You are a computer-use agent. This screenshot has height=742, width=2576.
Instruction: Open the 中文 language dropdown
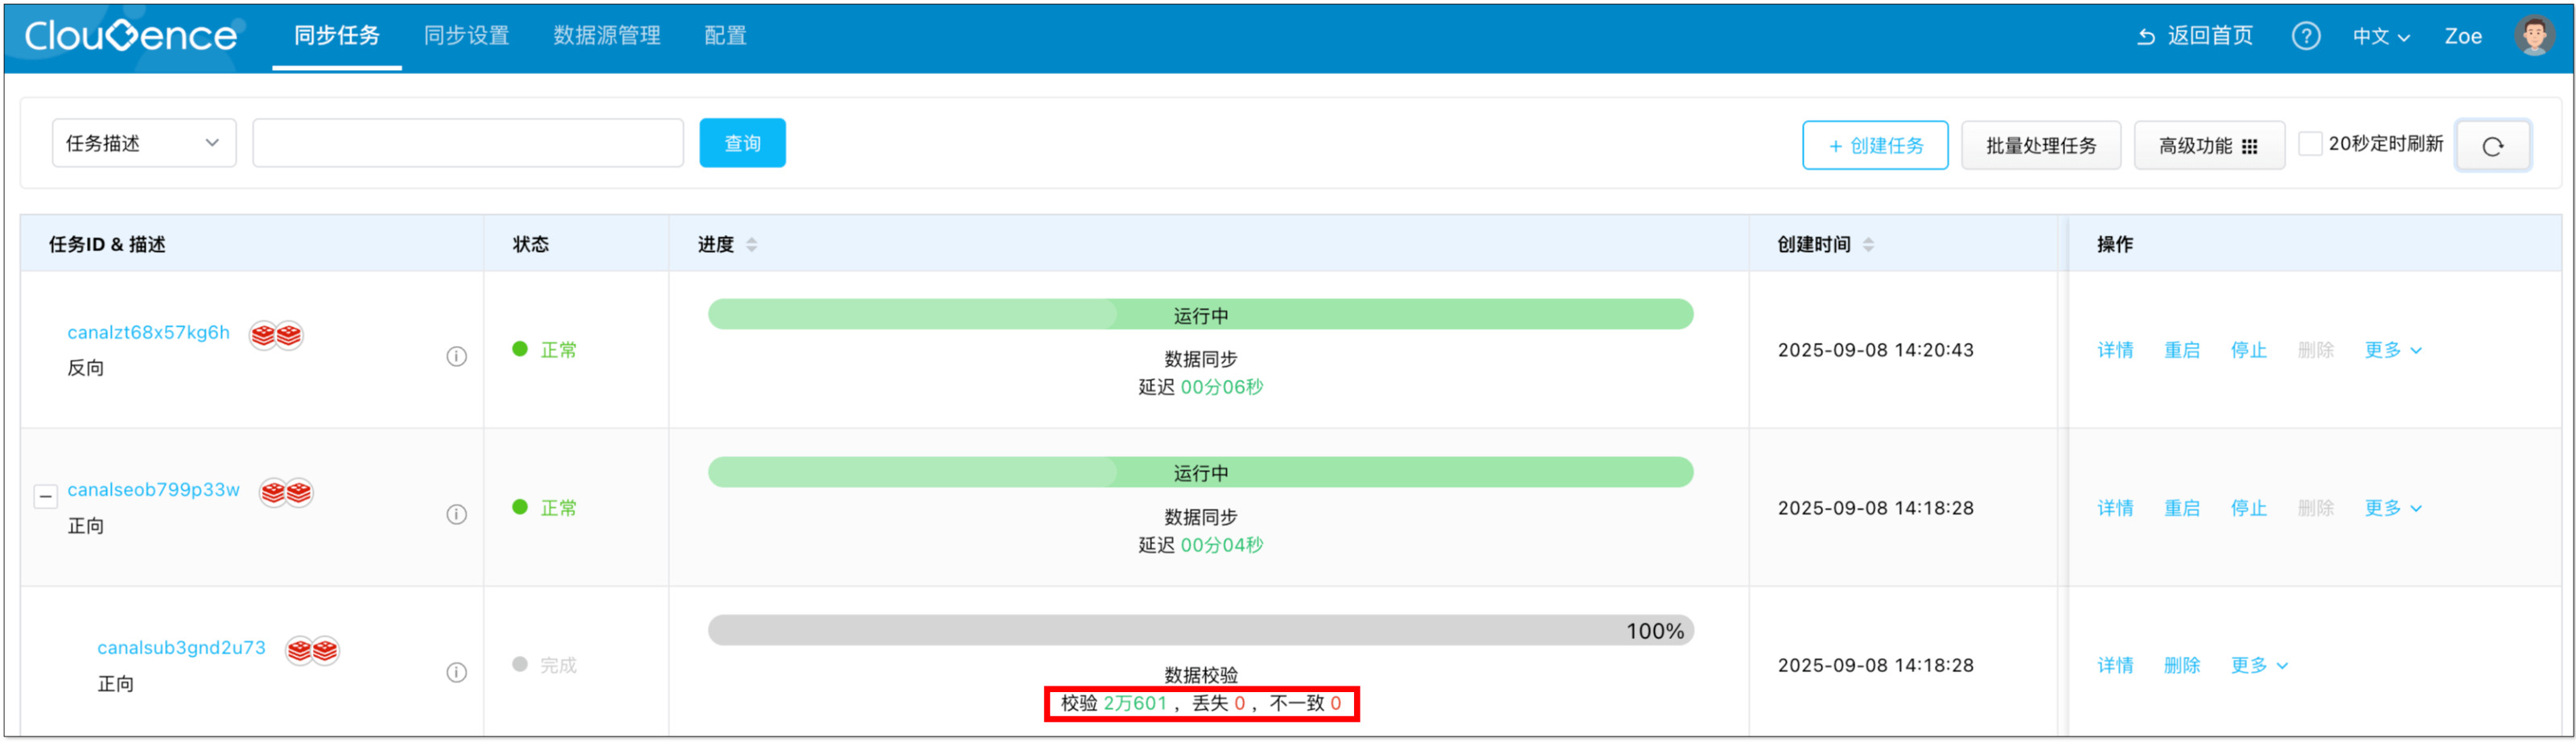click(2380, 36)
